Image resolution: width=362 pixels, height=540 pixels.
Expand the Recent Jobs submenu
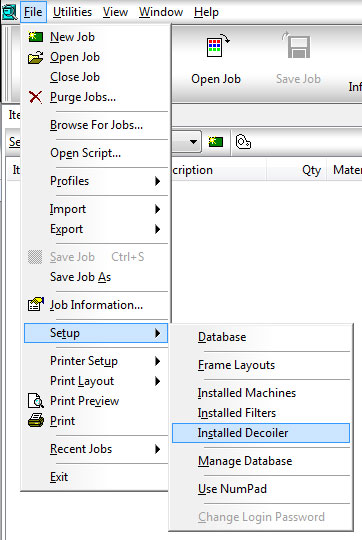(96, 449)
